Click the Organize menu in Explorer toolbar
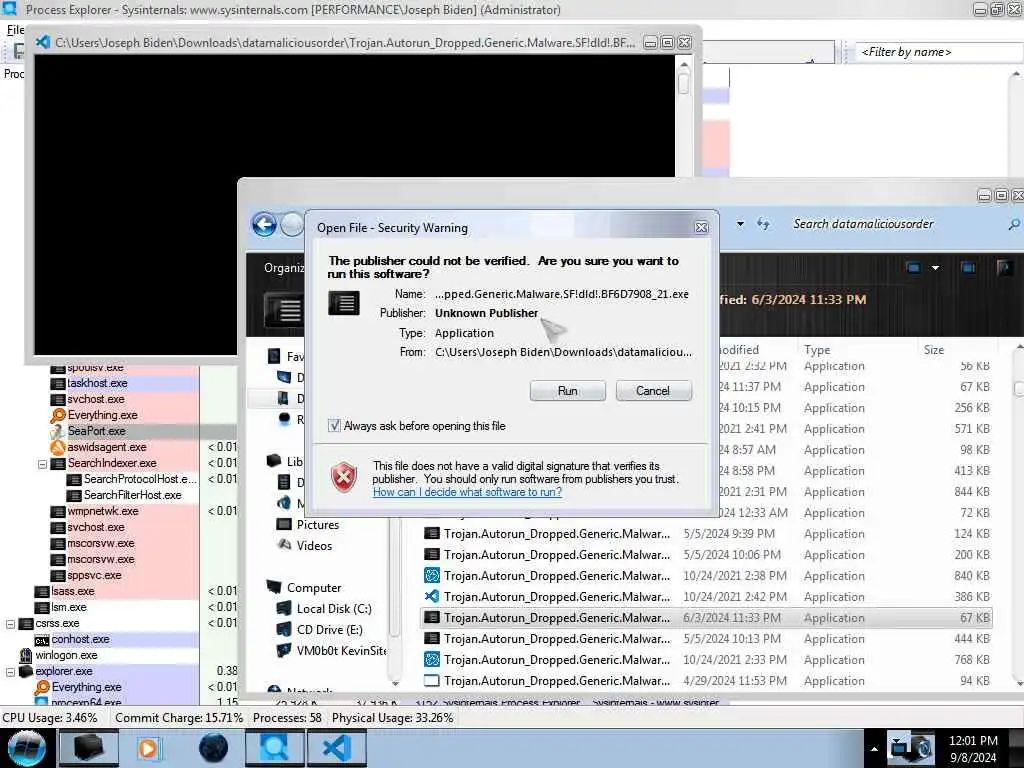This screenshot has height=768, width=1024. (284, 268)
